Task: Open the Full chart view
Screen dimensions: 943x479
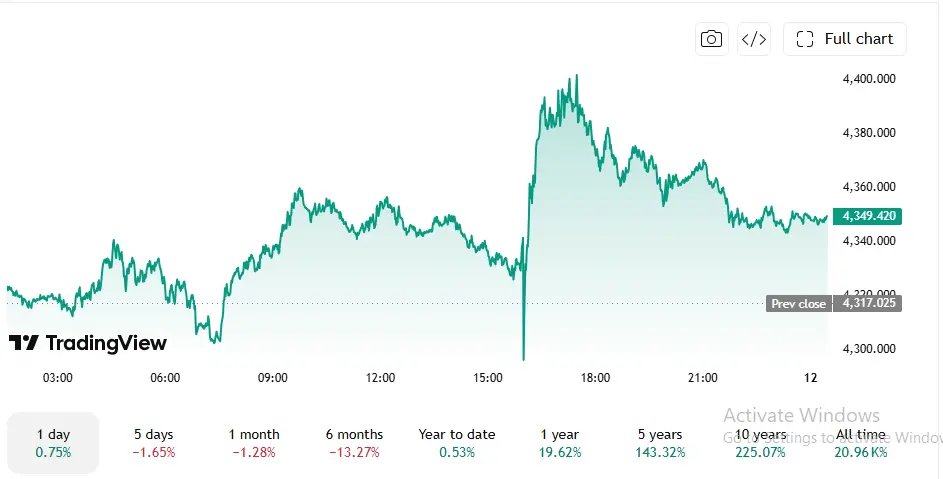Action: coord(844,39)
